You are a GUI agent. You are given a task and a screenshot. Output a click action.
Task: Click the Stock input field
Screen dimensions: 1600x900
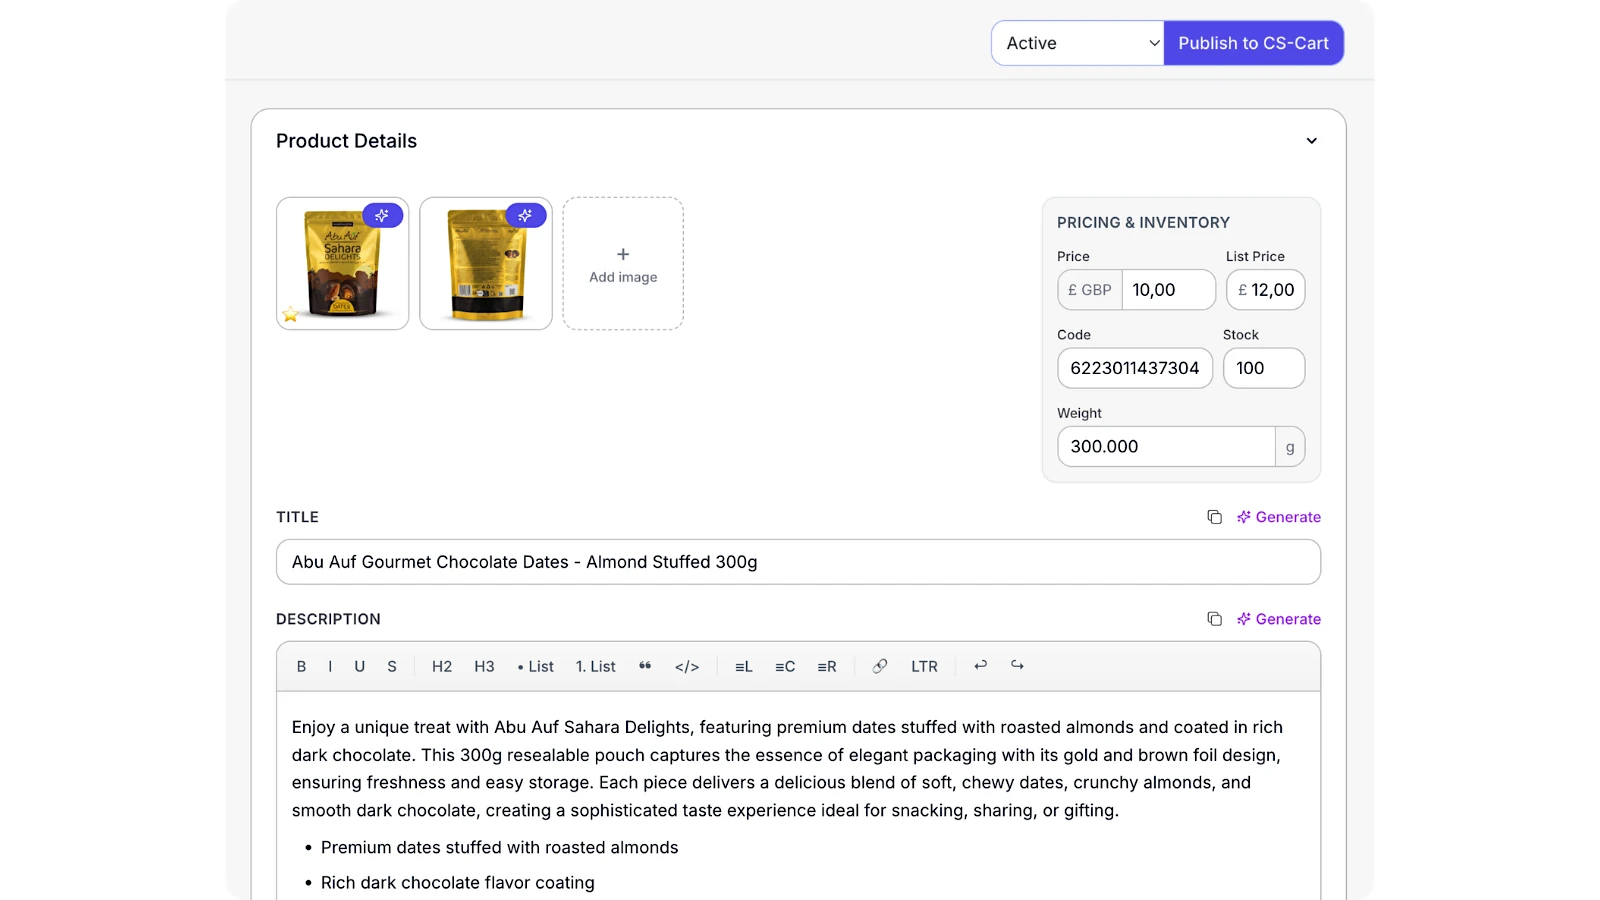pos(1264,368)
